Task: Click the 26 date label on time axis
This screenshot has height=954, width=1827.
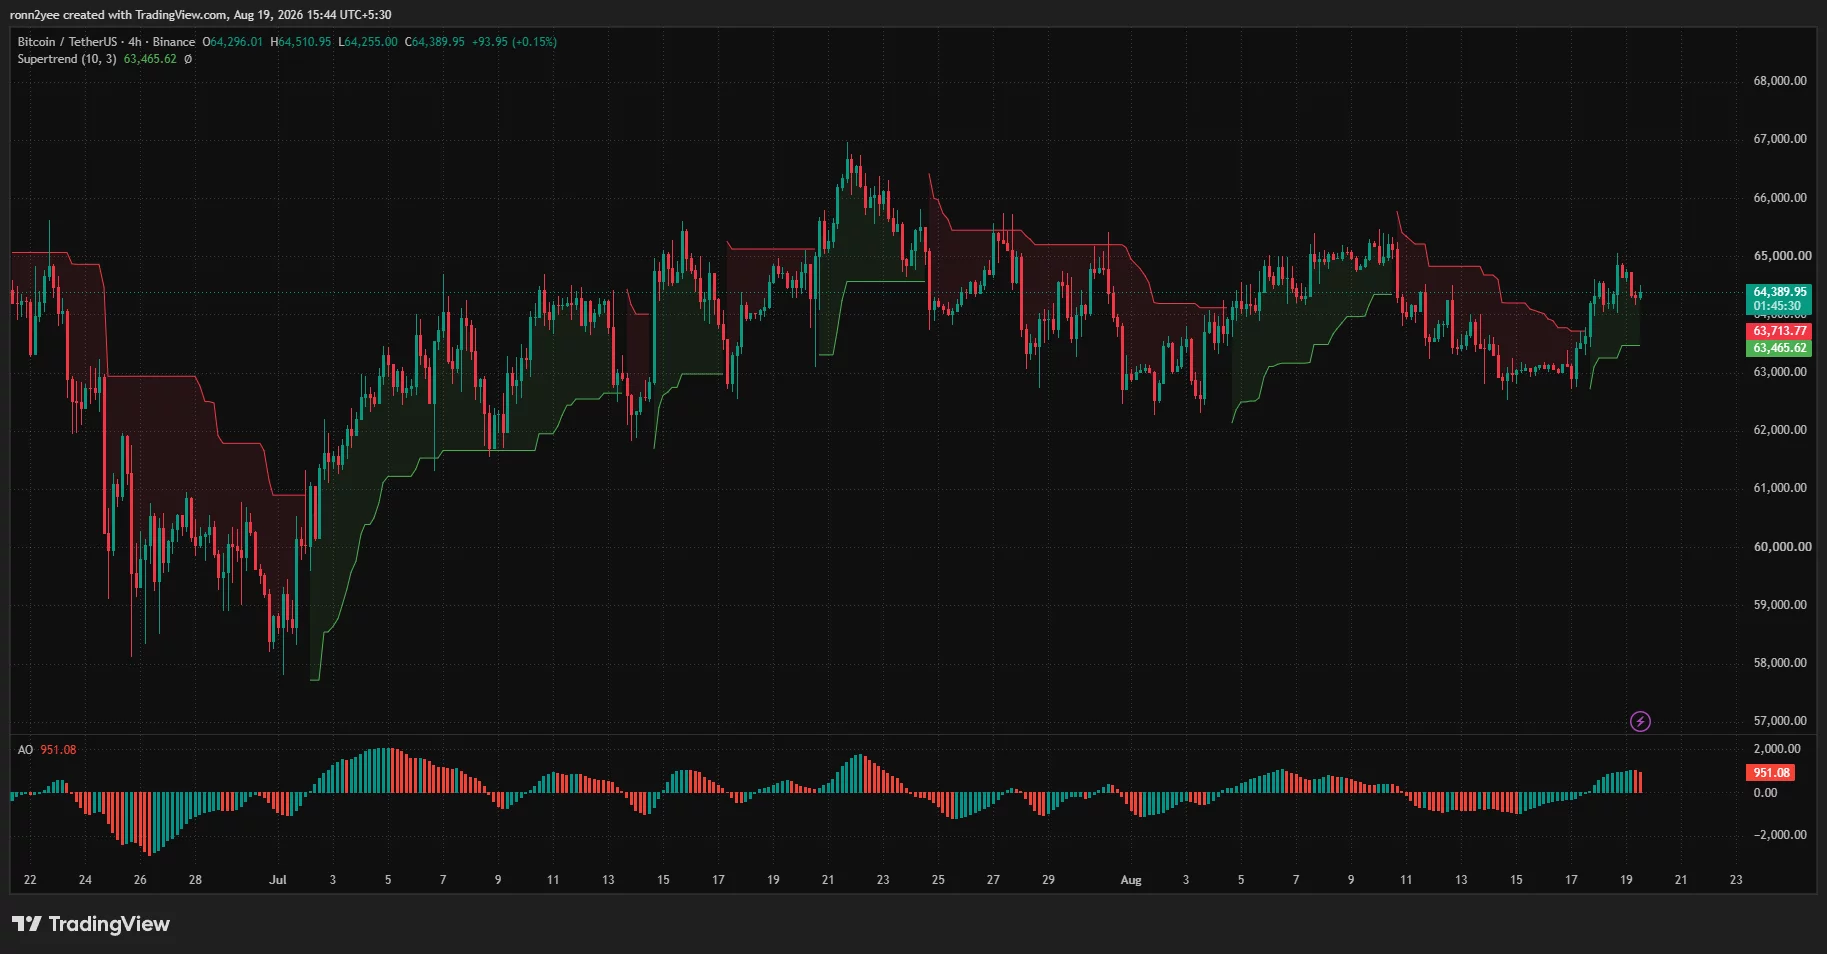Action: (140, 880)
